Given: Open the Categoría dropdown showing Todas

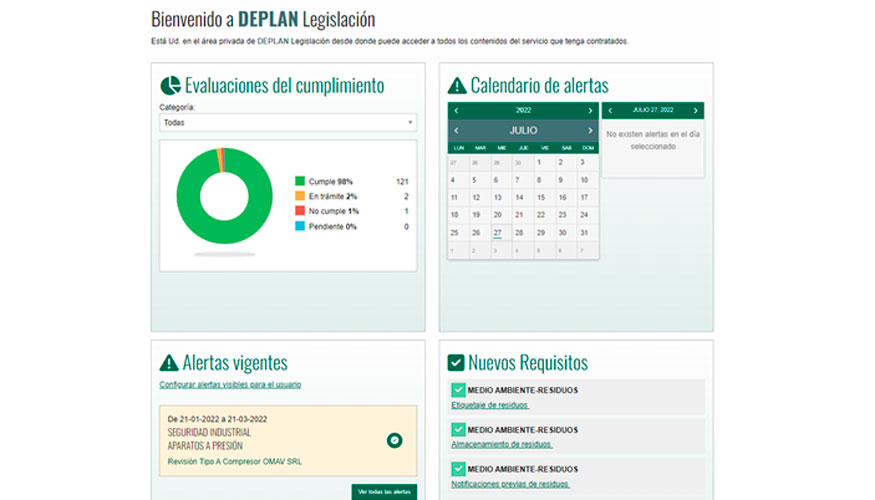Looking at the screenshot, I should pos(288,122).
